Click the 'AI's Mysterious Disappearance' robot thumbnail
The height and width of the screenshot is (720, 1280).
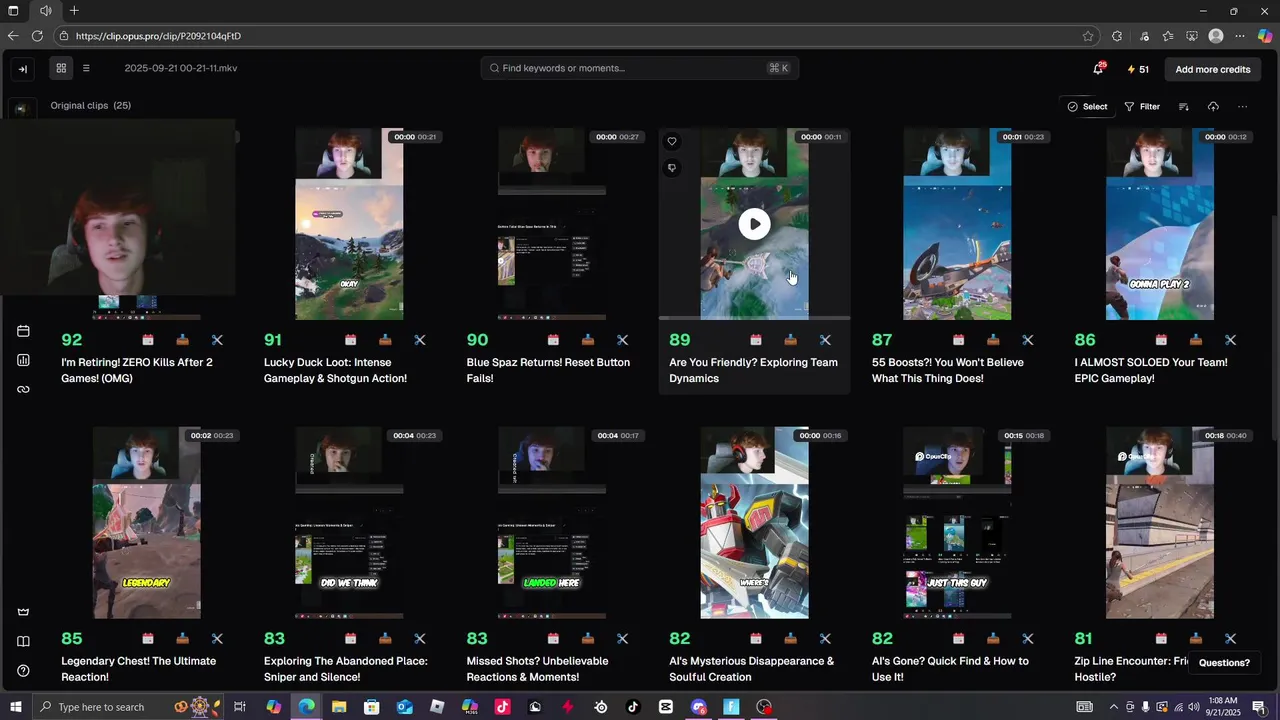tap(754, 523)
